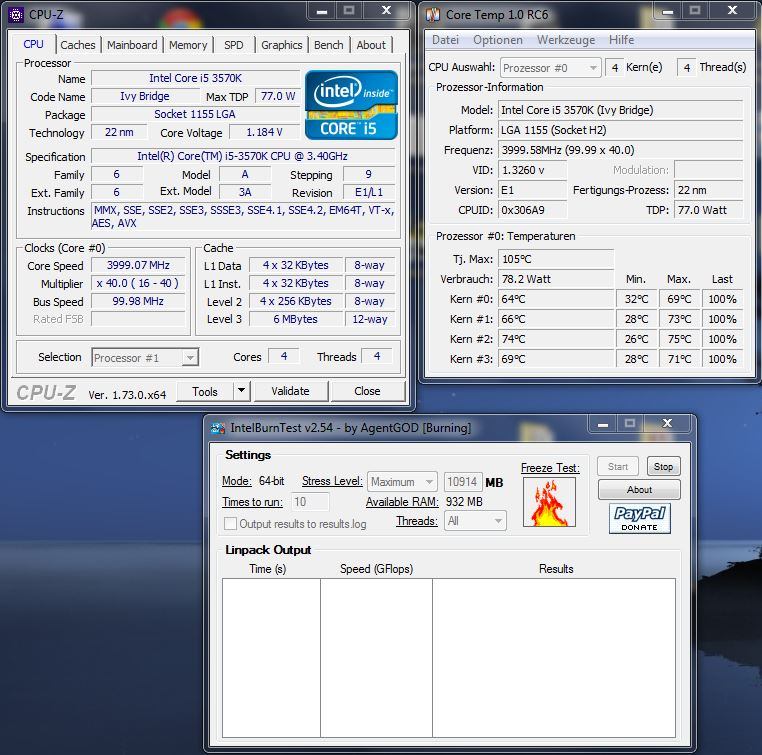The height and width of the screenshot is (755, 762).
Task: Click the Kern #0 temperature '64°C'
Action: point(555,299)
